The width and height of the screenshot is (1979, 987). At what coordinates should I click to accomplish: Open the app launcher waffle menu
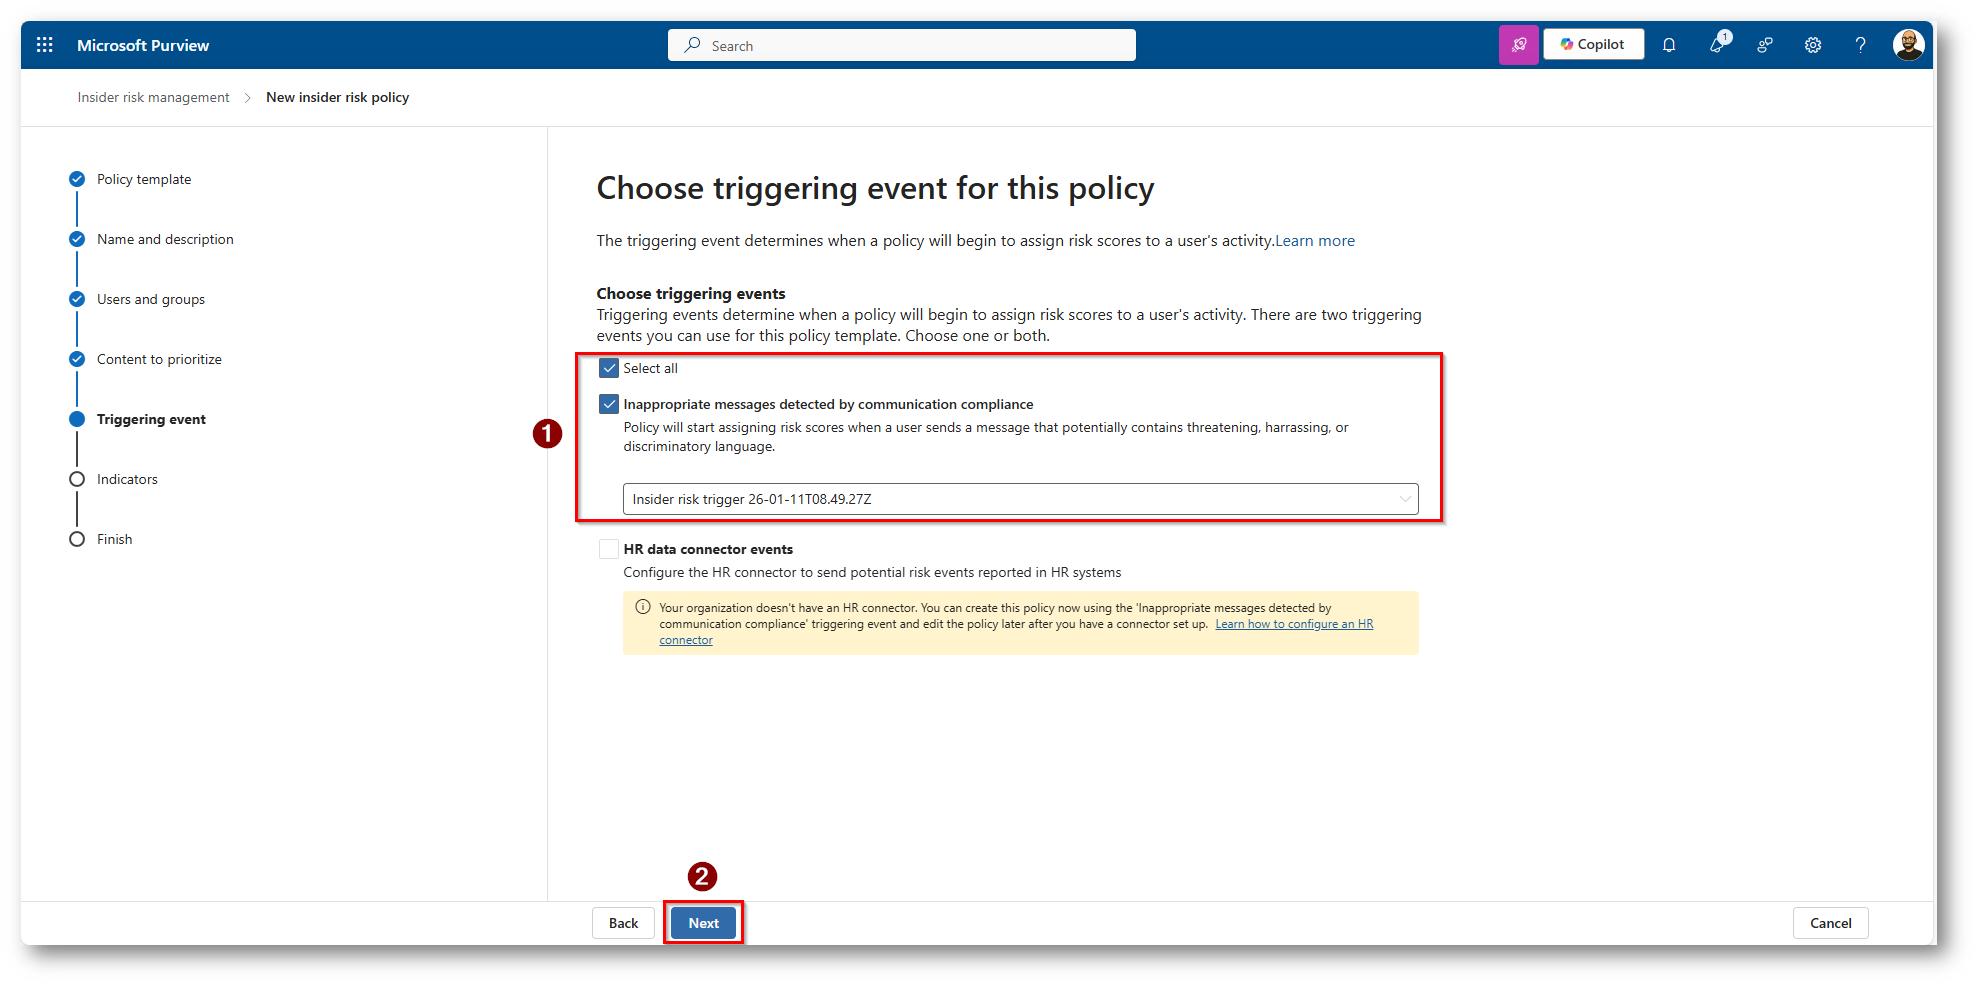[x=45, y=45]
